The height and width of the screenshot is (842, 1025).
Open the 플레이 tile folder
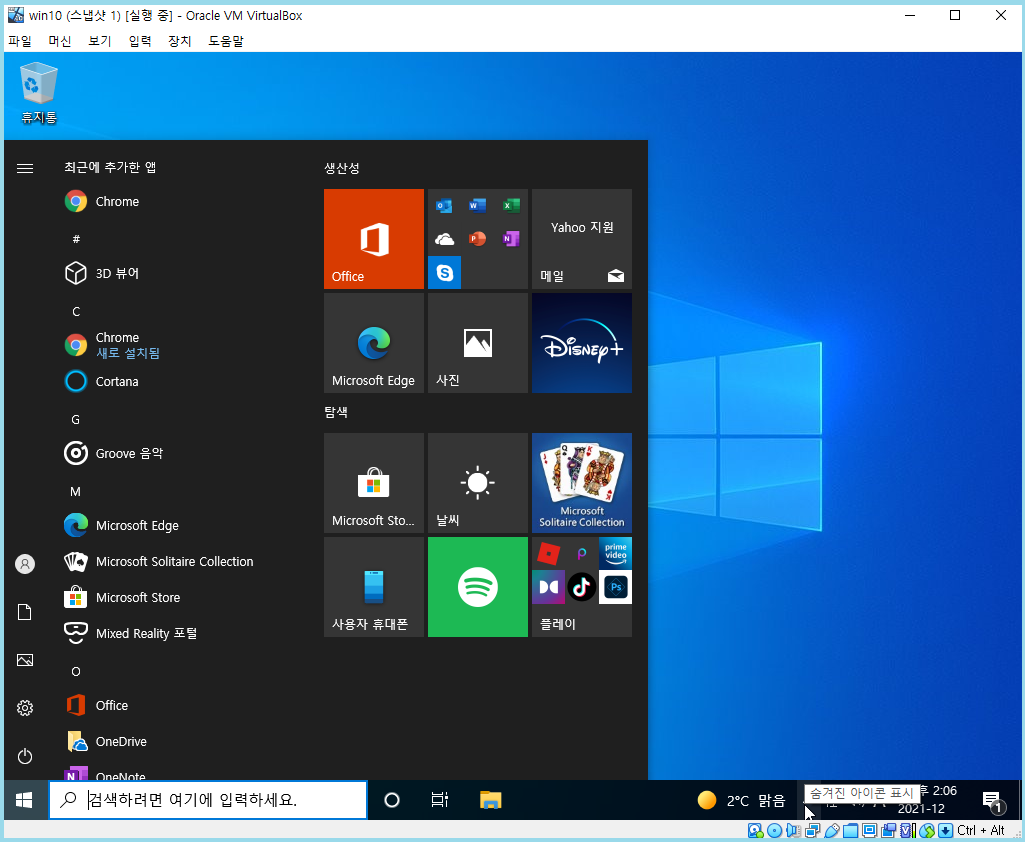point(582,586)
